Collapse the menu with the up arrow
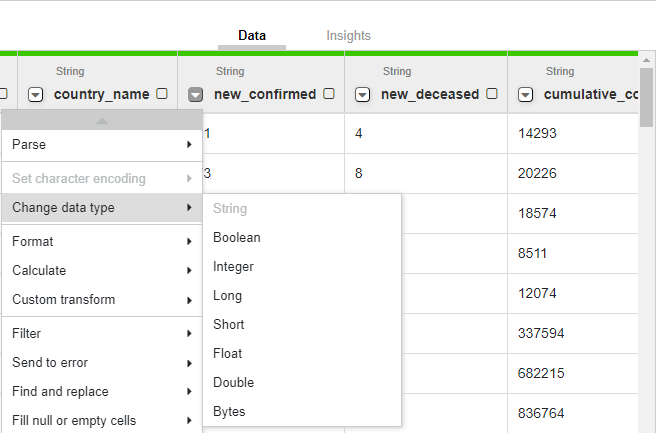656x433 pixels. (101, 121)
